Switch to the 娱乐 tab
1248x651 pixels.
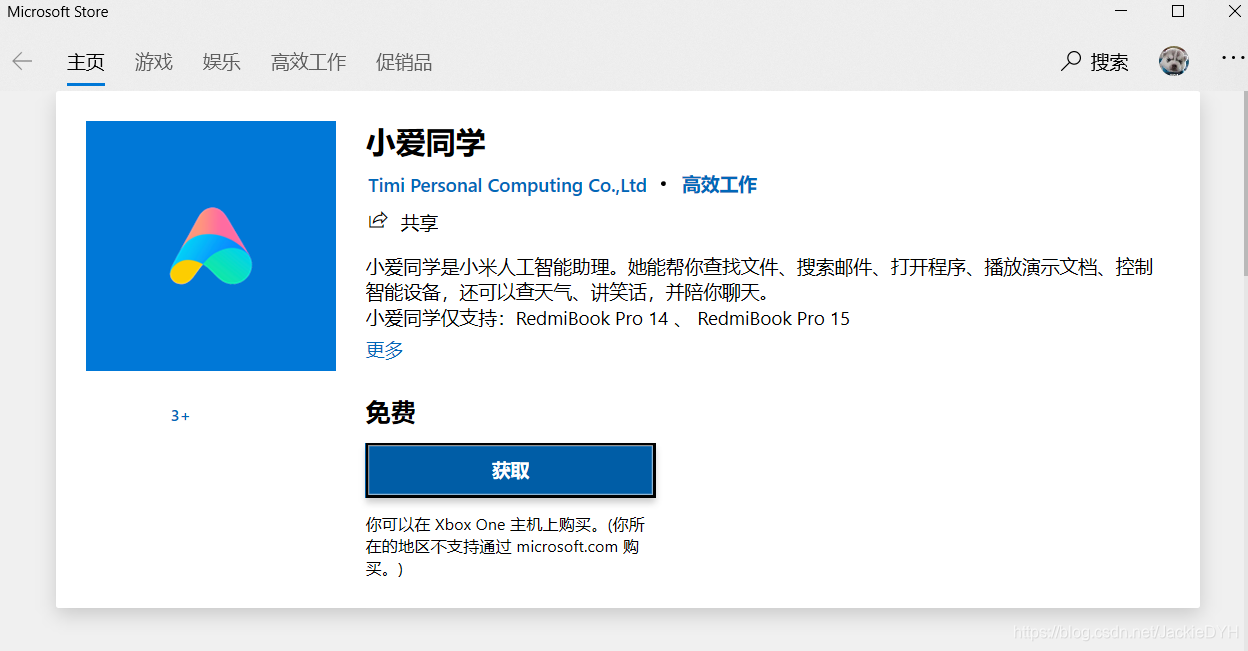[x=222, y=62]
